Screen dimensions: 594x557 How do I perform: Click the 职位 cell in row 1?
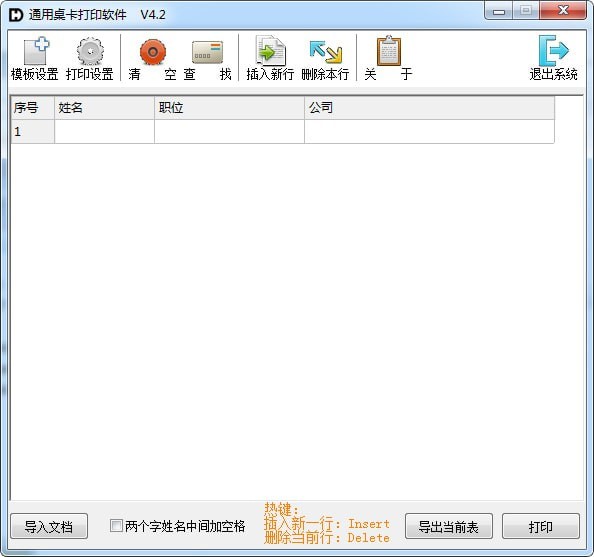coord(229,131)
